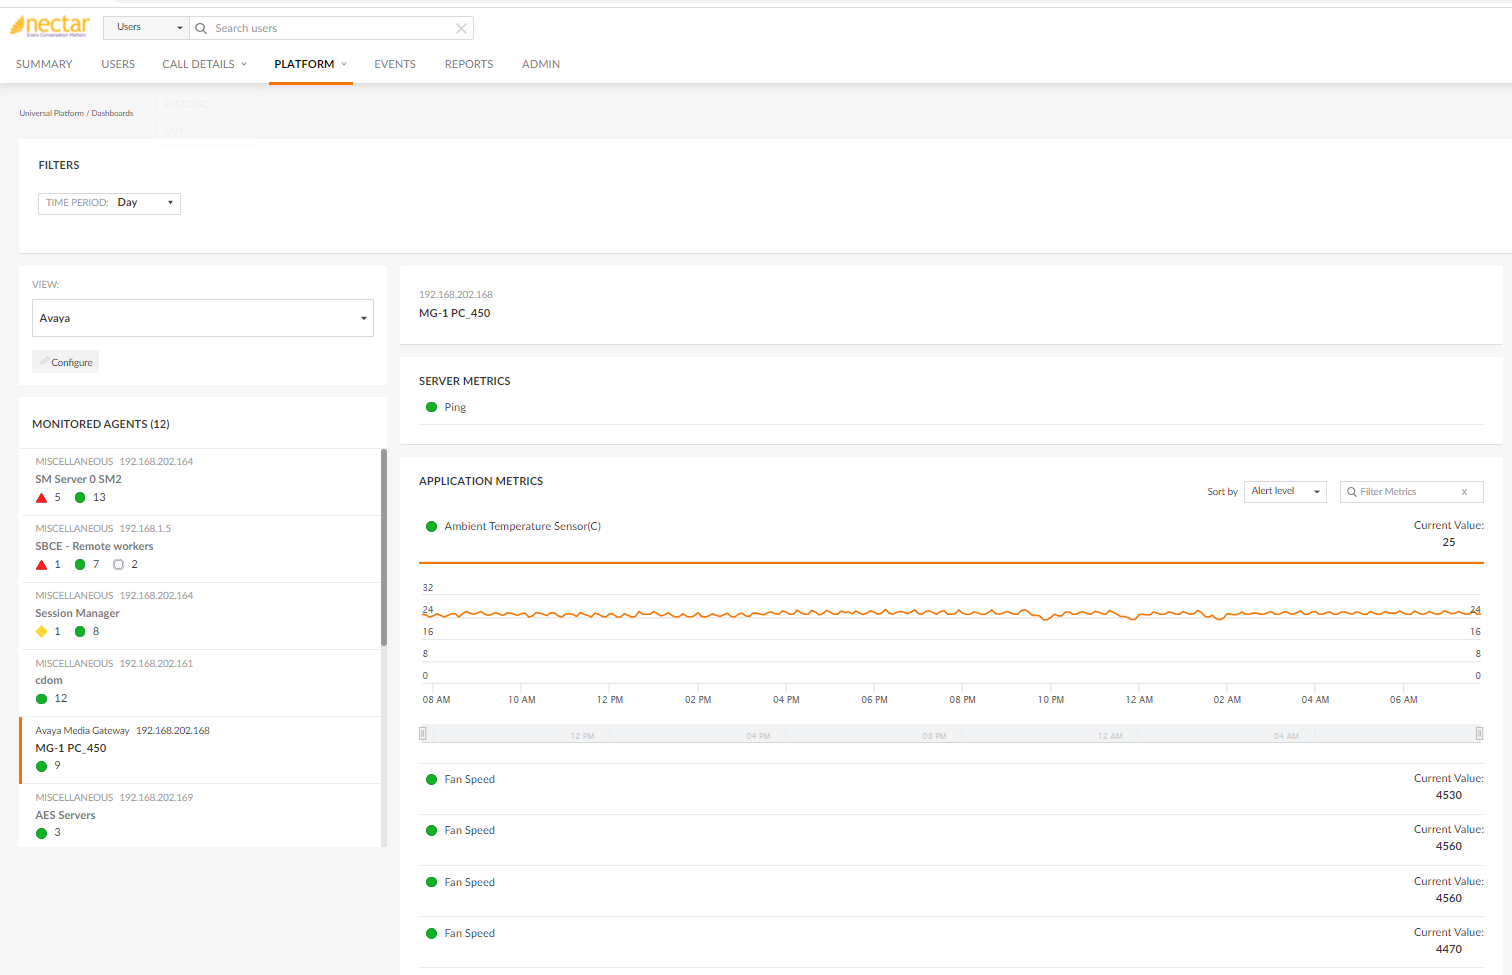Open the Sort by Alert level dropdown
The height and width of the screenshot is (975, 1512).
(x=1285, y=491)
